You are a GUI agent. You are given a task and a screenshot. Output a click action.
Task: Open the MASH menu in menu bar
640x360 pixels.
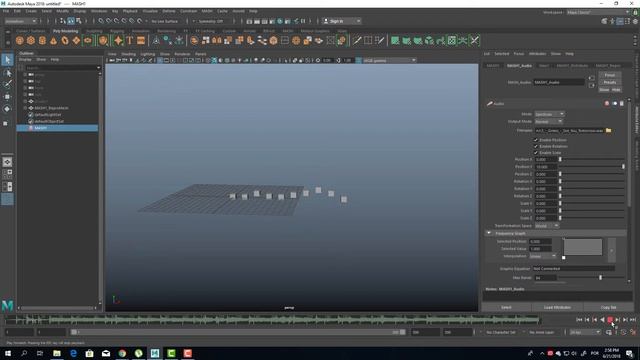click(207, 11)
